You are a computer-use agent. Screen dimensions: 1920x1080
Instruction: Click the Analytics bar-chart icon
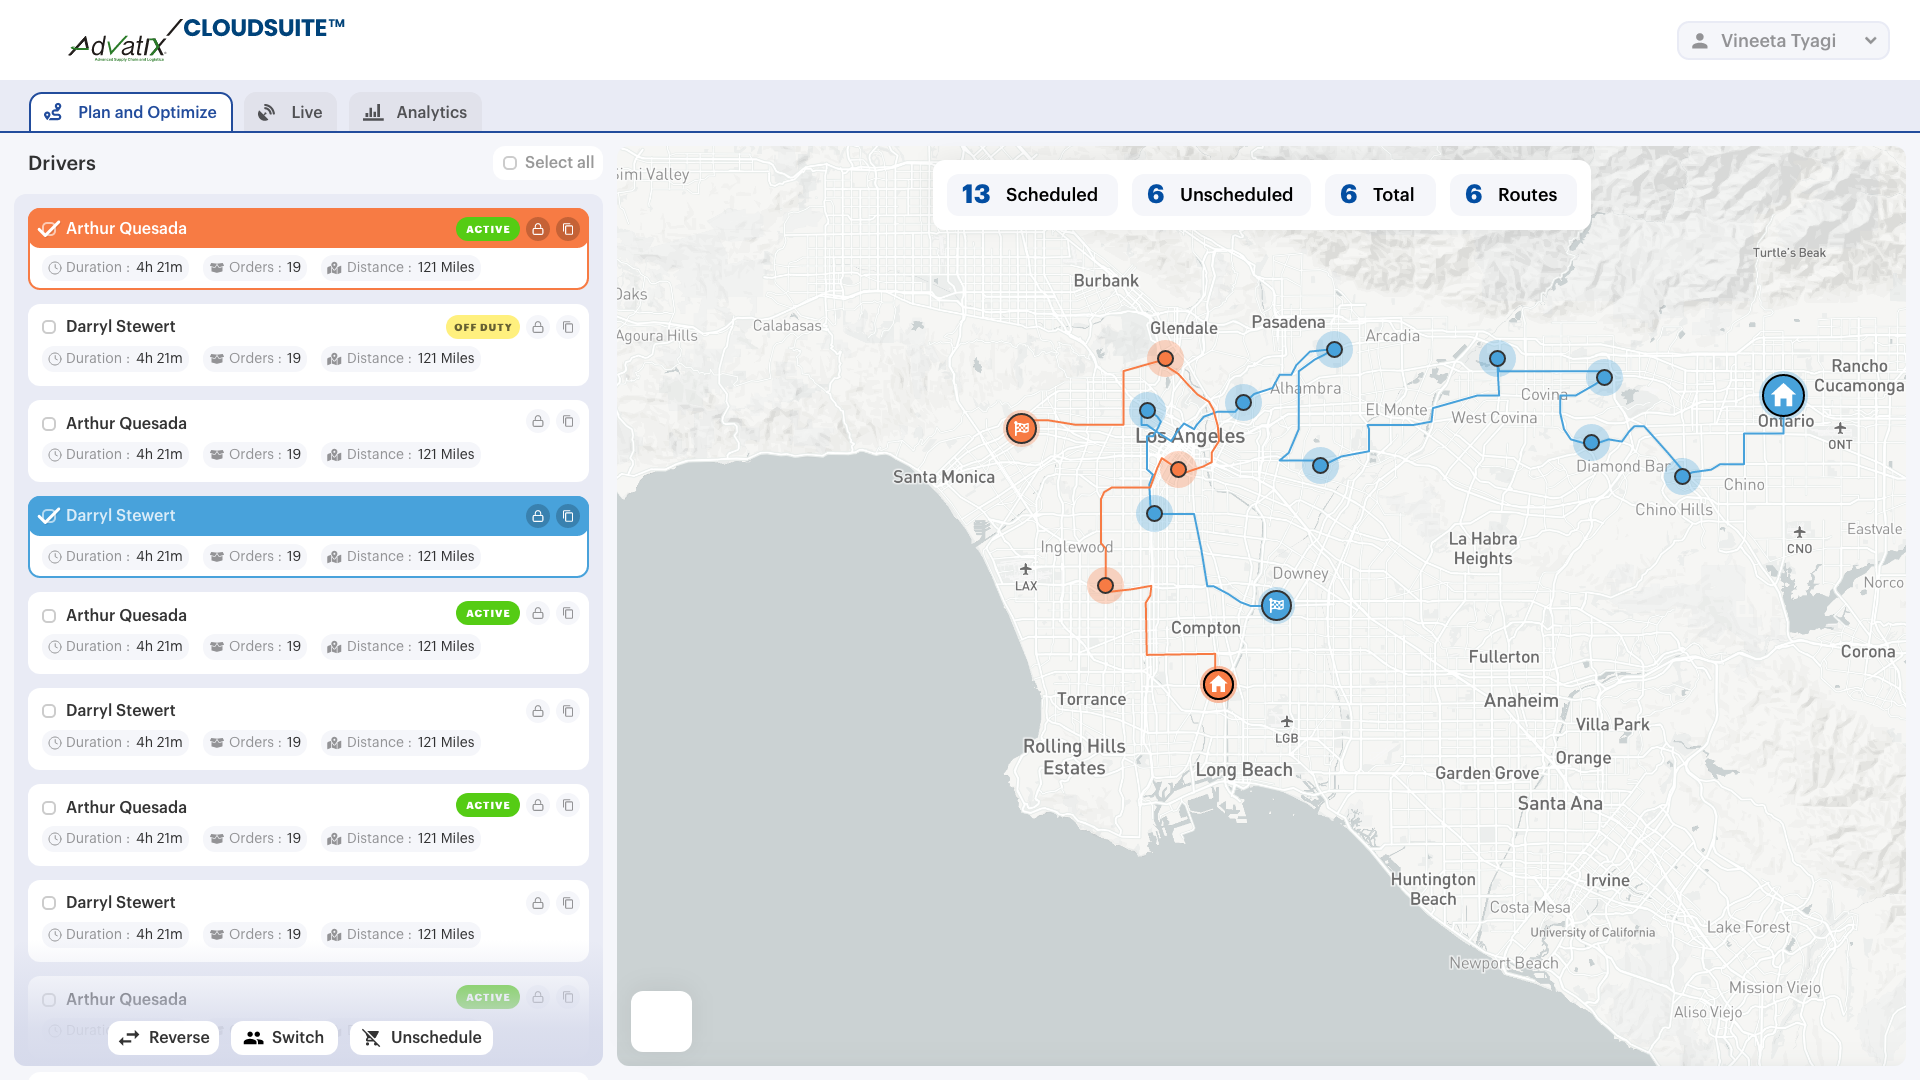pyautogui.click(x=373, y=112)
